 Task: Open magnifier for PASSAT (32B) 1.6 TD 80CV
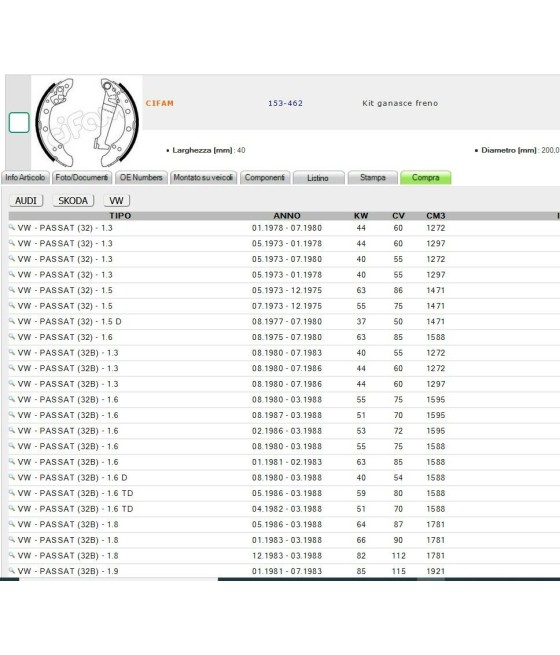tap(12, 493)
